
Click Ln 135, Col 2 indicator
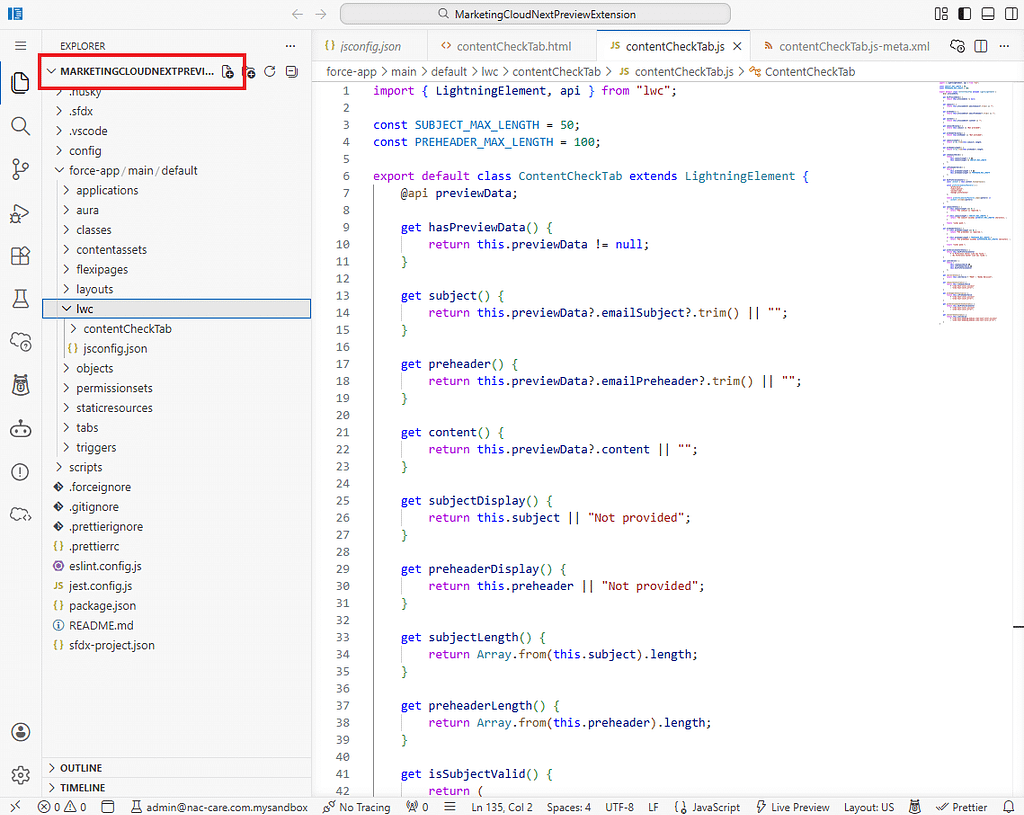pos(502,807)
